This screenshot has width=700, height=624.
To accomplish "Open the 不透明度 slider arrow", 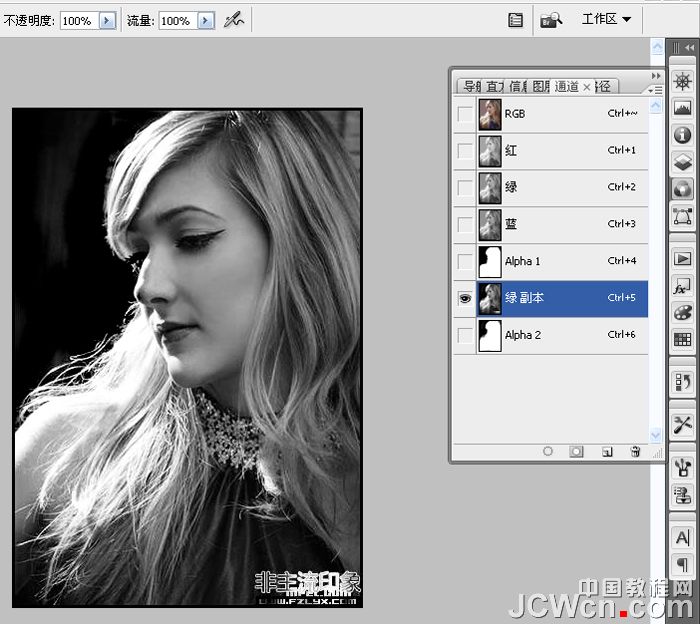I will (107, 21).
